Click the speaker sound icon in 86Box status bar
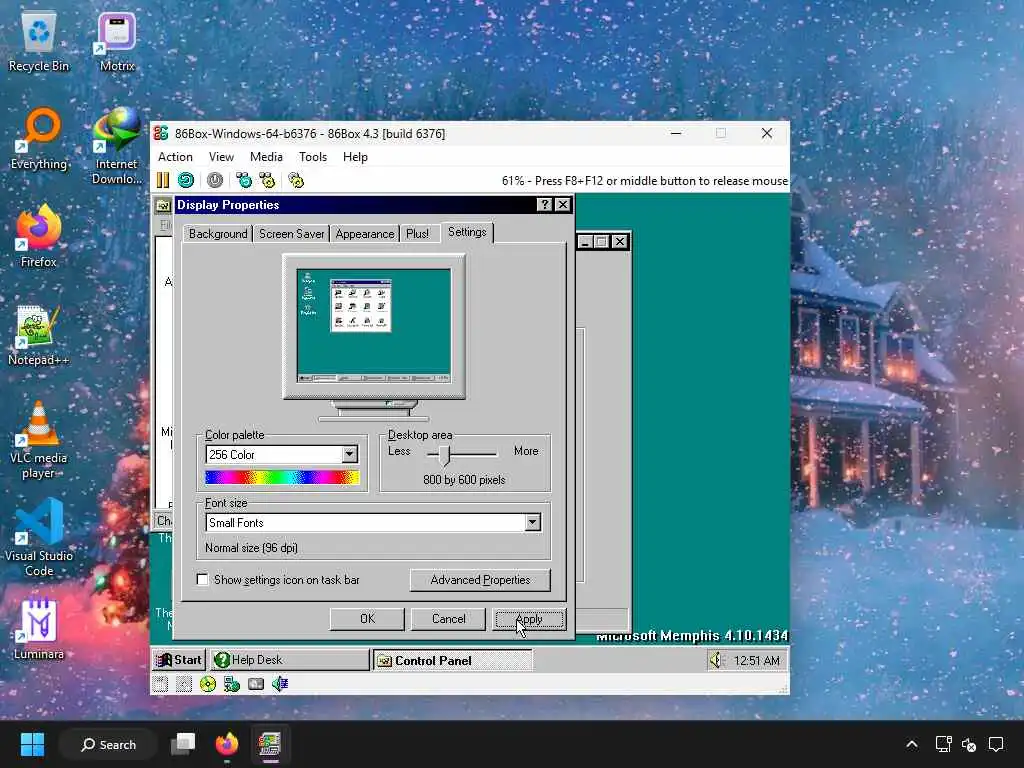Image resolution: width=1024 pixels, height=768 pixels. pos(280,684)
